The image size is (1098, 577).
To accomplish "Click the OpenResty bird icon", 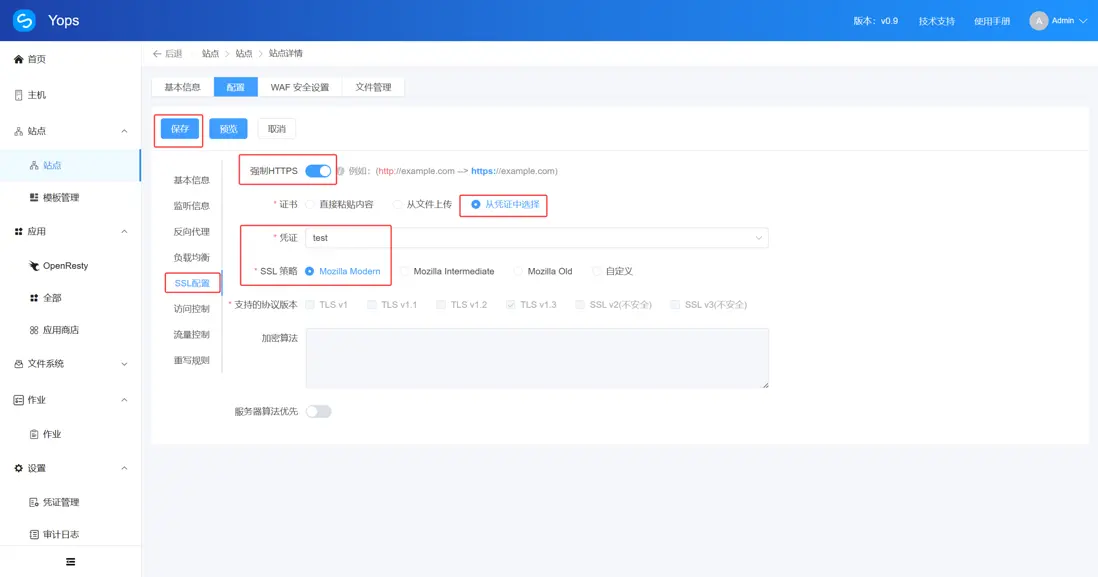I will point(34,266).
